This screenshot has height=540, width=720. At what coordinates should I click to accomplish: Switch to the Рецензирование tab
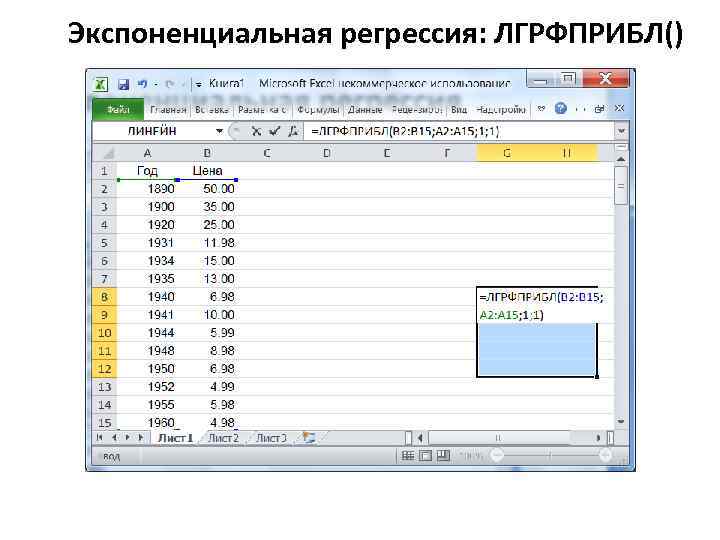tap(417, 110)
